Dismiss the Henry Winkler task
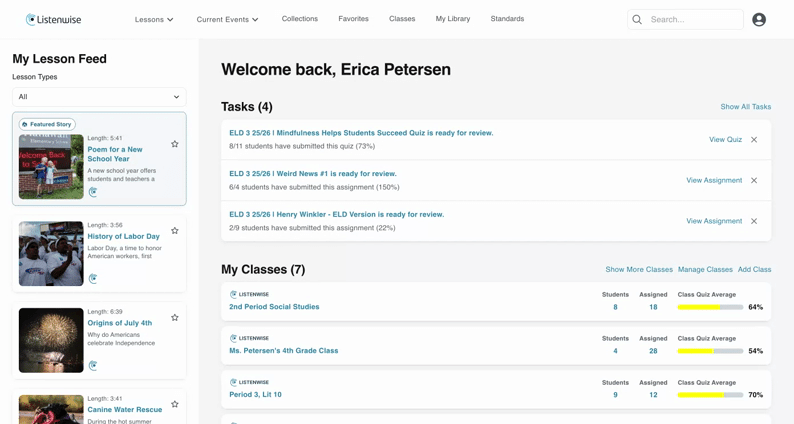 pos(754,221)
